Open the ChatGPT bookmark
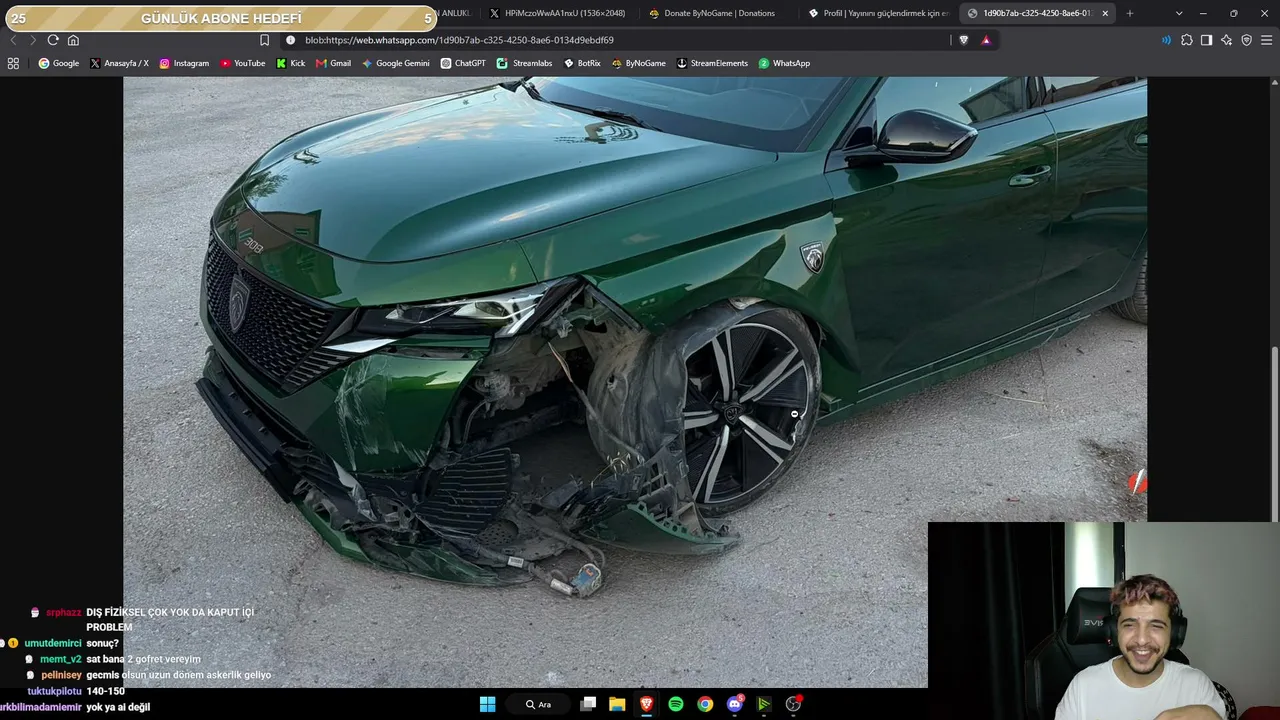The image size is (1280, 720). [x=463, y=63]
